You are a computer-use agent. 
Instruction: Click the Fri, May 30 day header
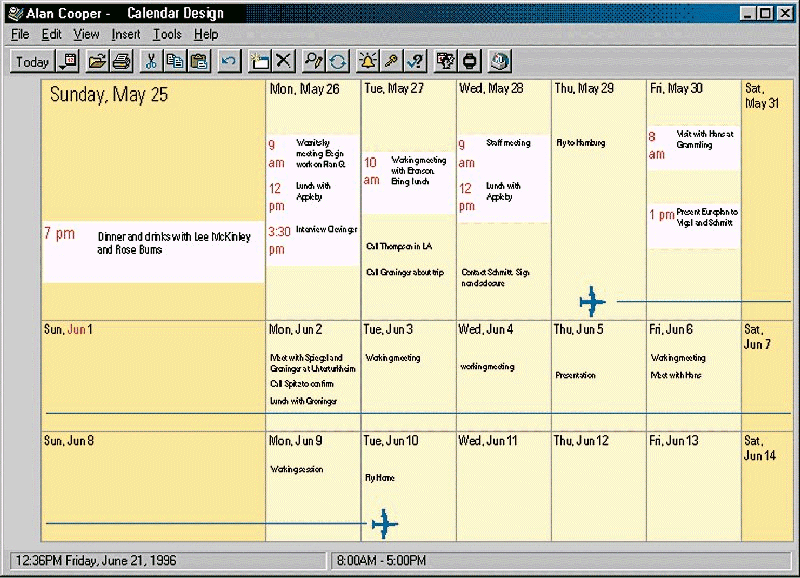coord(676,89)
